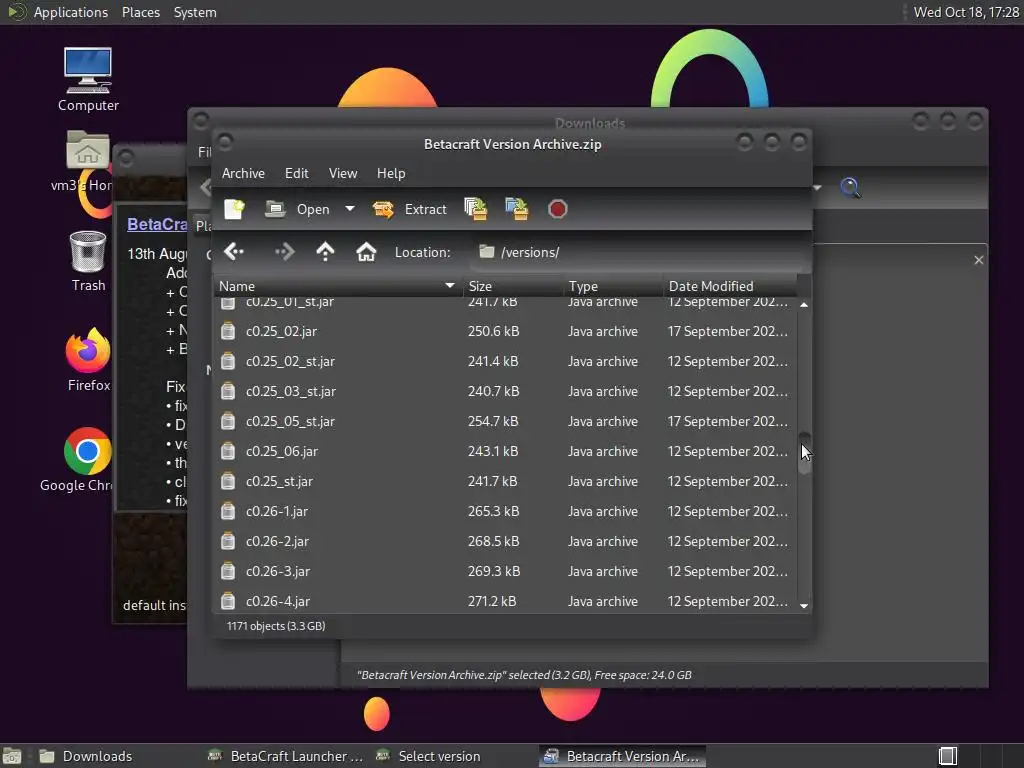Sort files by Name column header
Image resolution: width=1024 pixels, height=768 pixels.
[x=338, y=286]
